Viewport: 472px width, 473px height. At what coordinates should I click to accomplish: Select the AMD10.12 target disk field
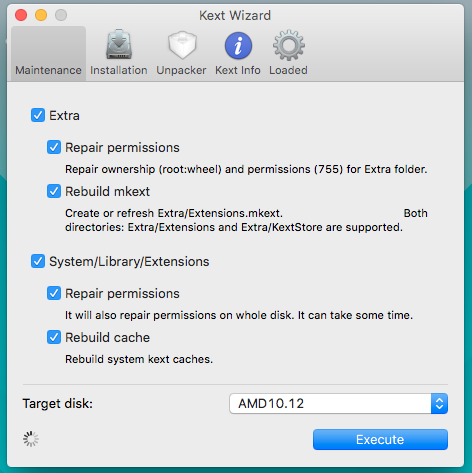[338, 404]
